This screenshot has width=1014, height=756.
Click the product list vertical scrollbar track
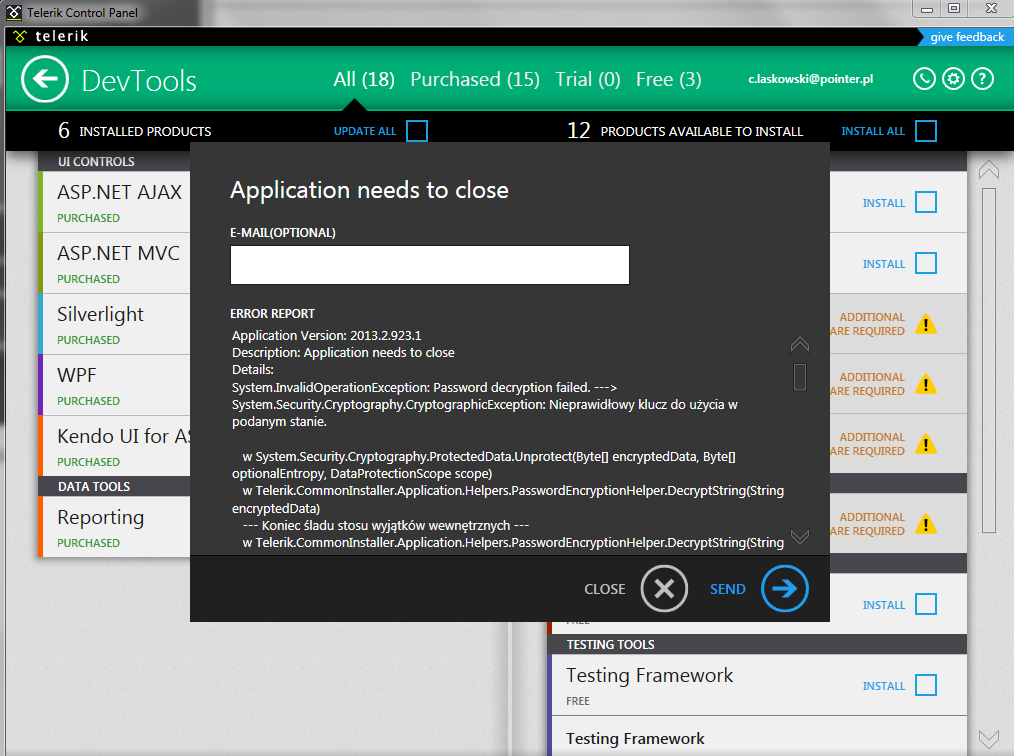pyautogui.click(x=989, y=360)
